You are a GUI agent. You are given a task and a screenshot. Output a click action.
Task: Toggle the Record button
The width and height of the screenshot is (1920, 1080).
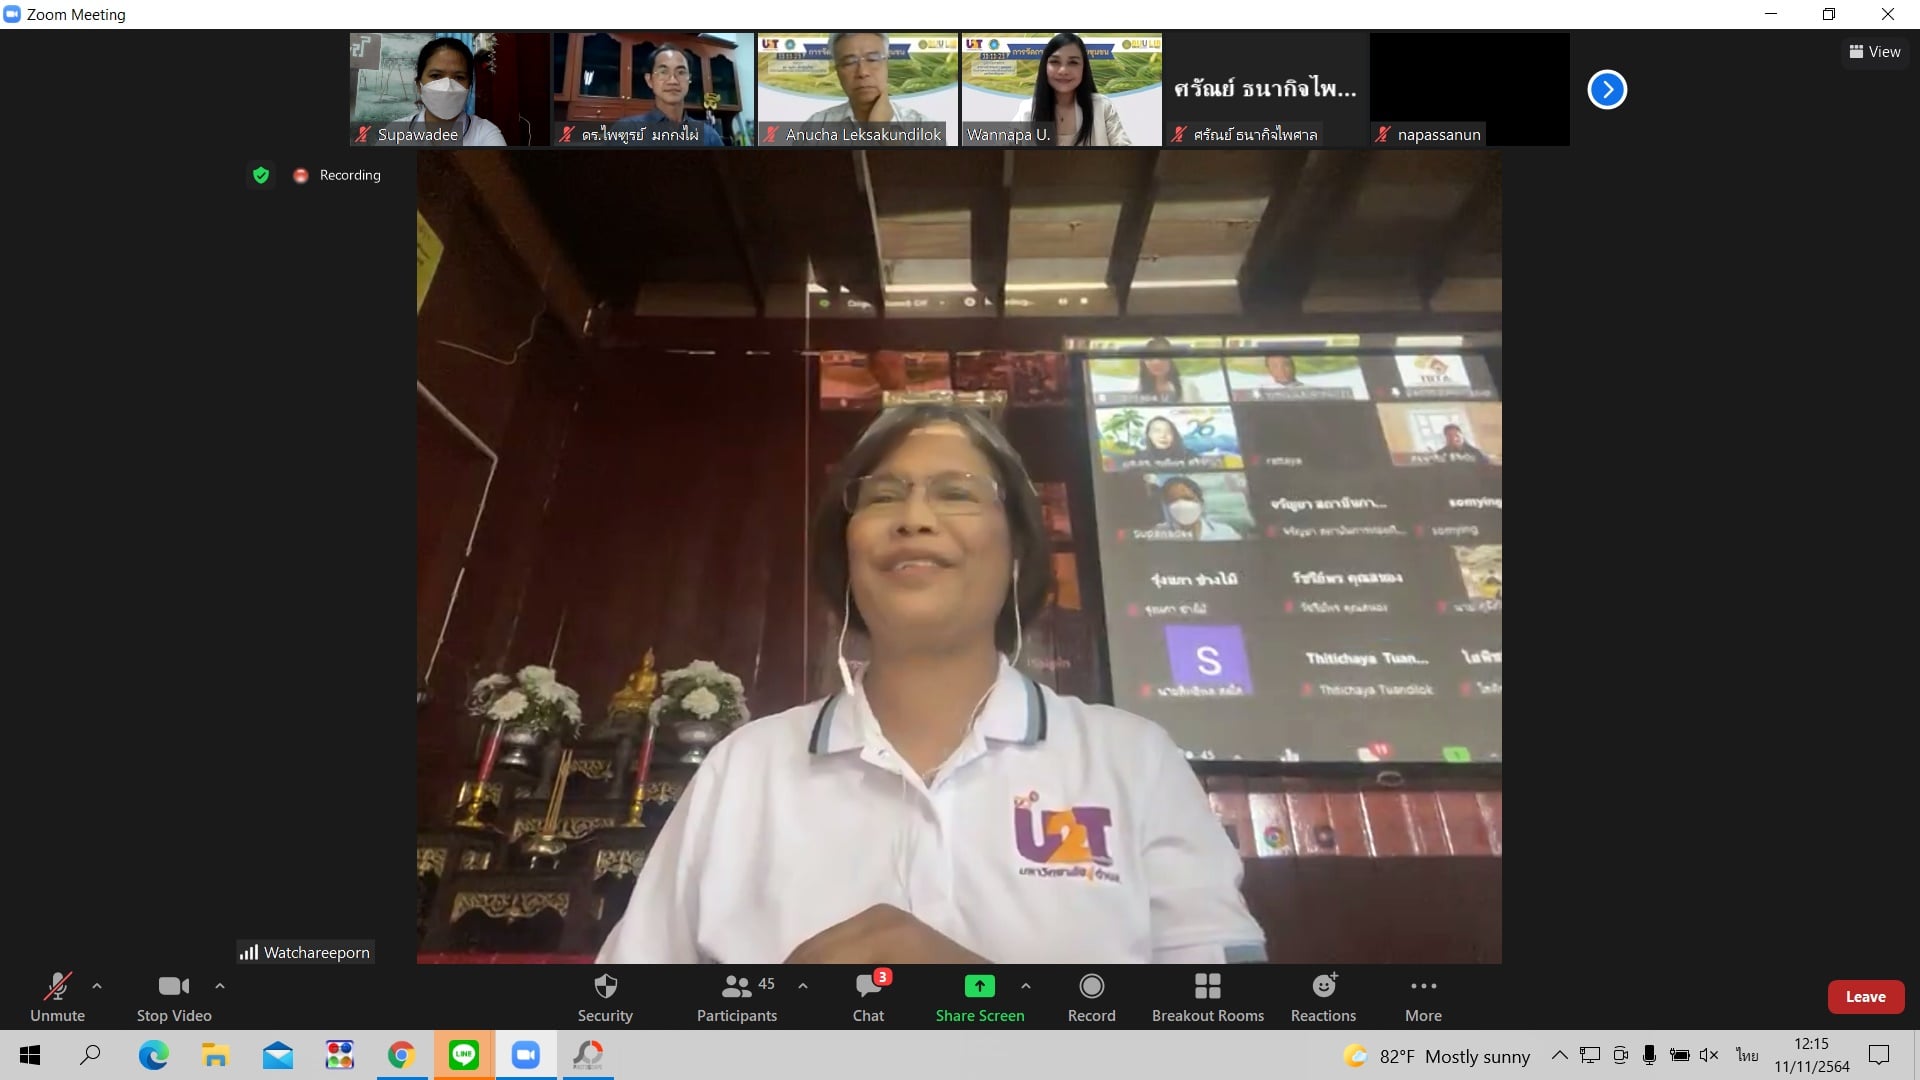coord(1091,997)
